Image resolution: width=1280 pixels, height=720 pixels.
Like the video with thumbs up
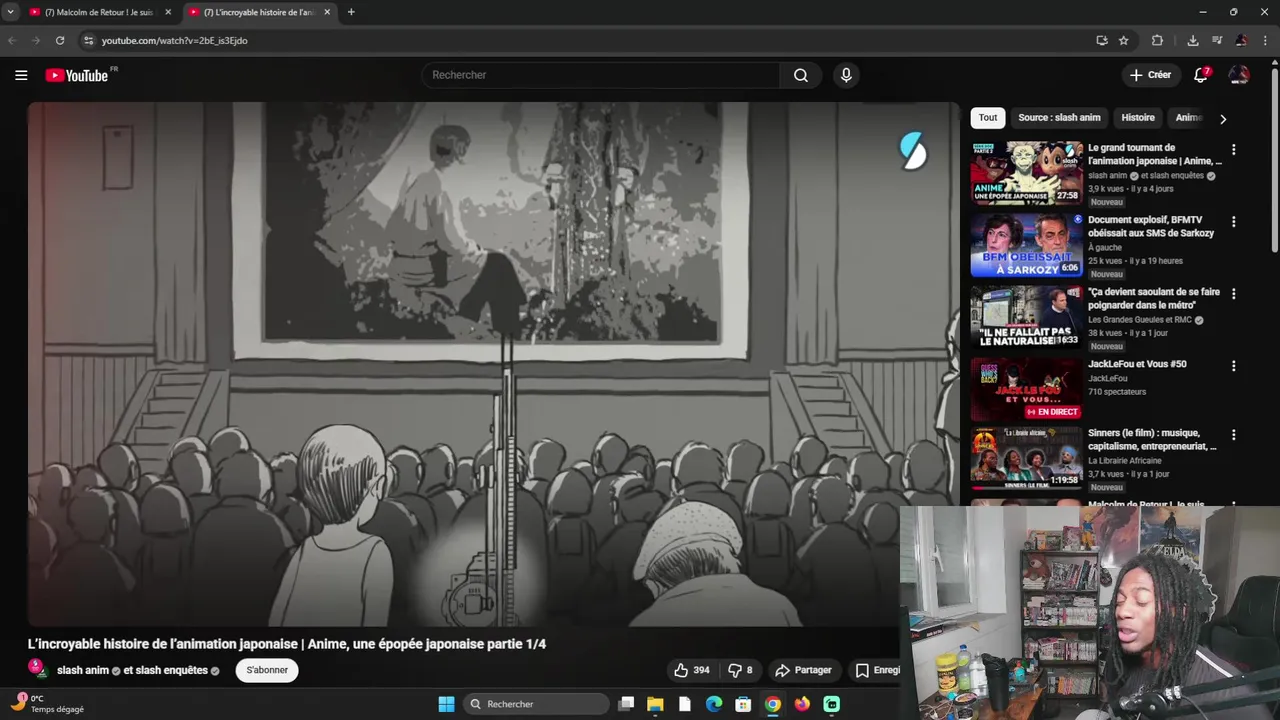pos(692,670)
